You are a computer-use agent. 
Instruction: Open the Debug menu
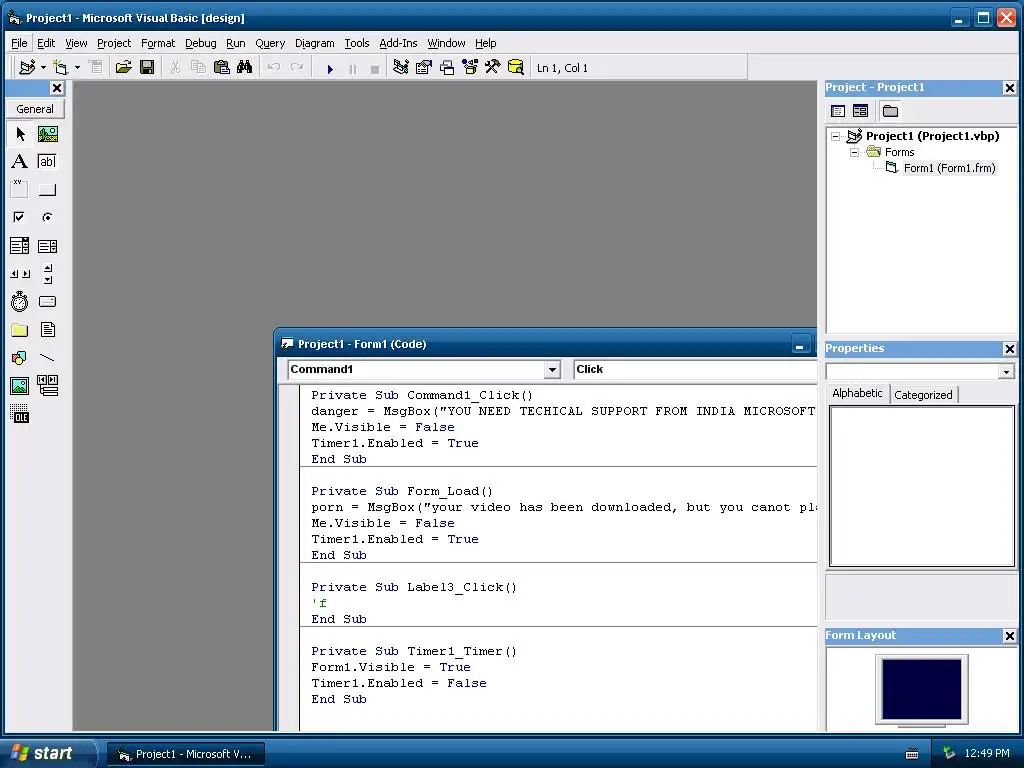[200, 43]
